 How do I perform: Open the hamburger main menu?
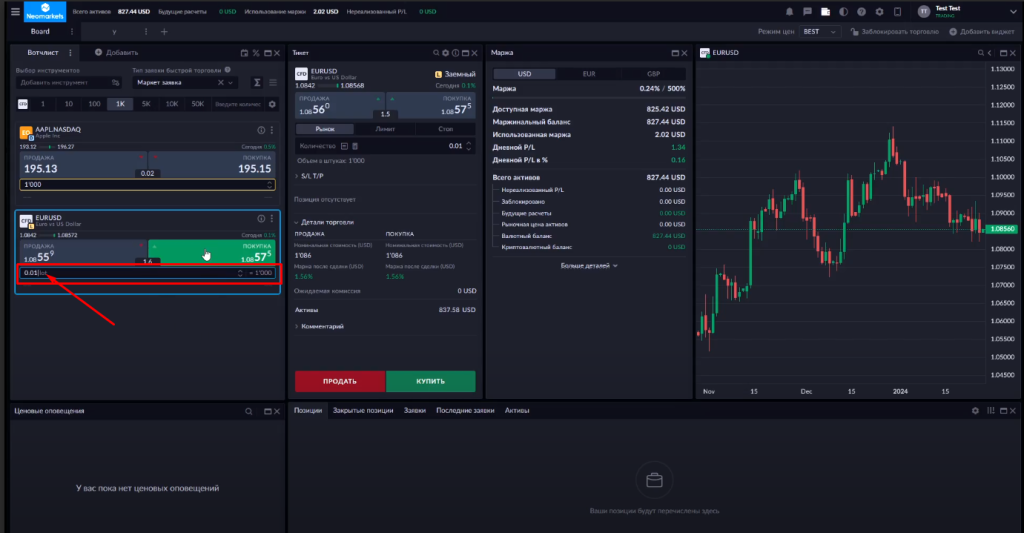pos(15,11)
